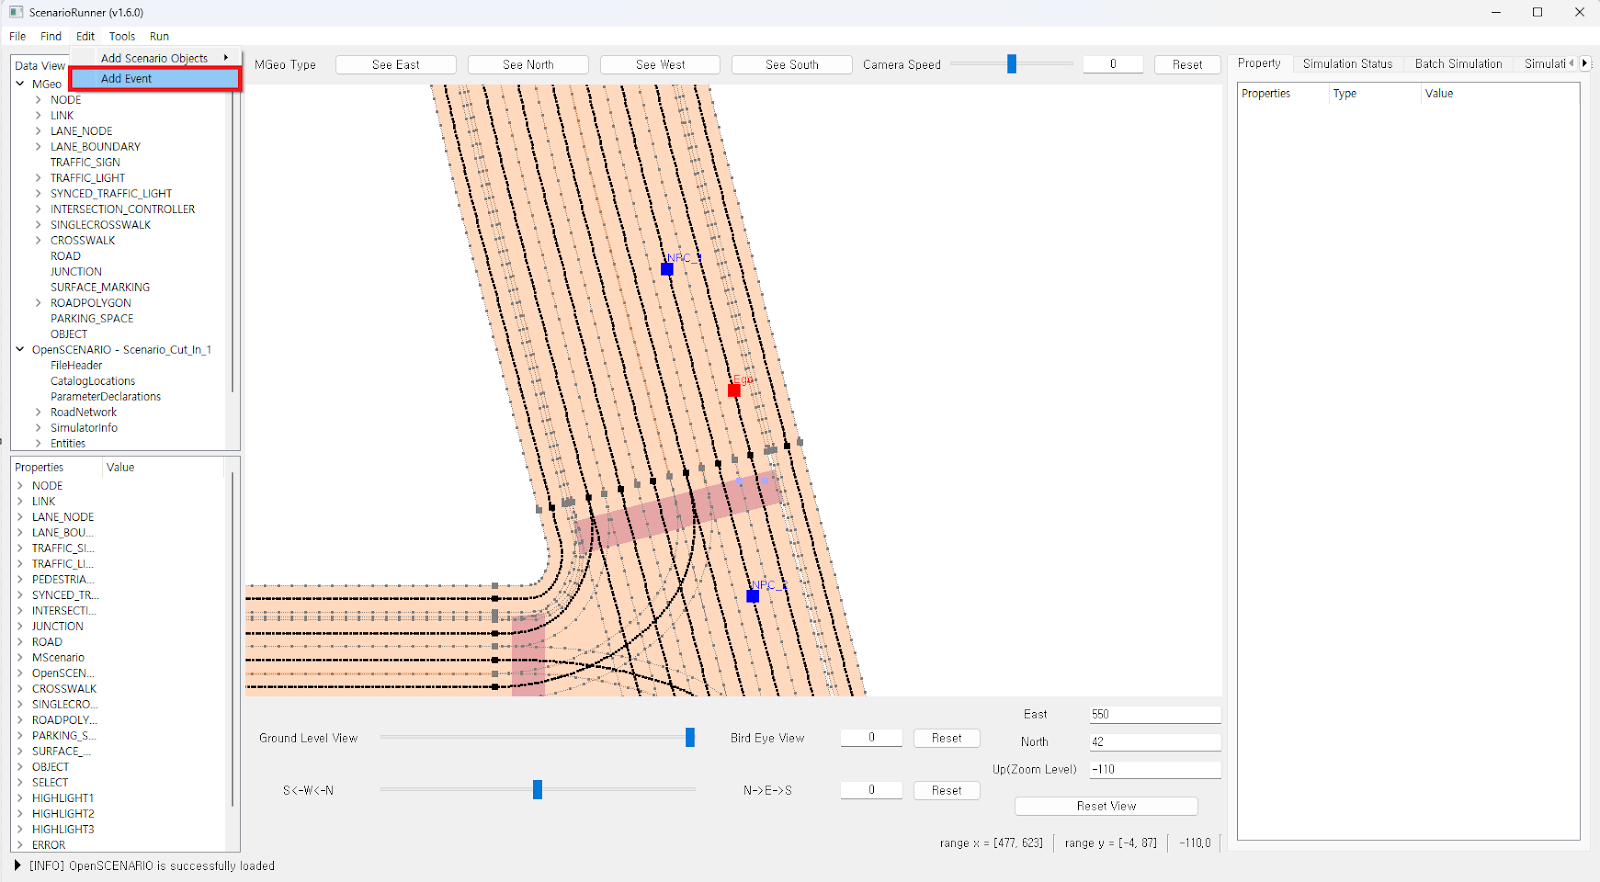Viewport: 1600px width, 882px height.
Task: Select the upper blue NPC marker
Action: click(x=667, y=269)
